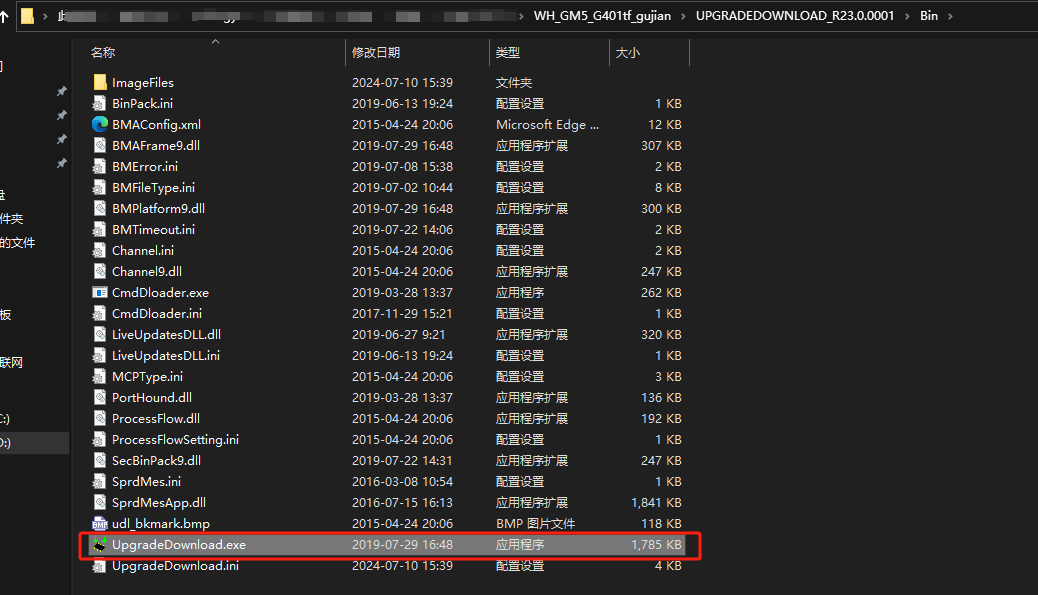Open the ImageFiles folder icon

click(x=100, y=82)
